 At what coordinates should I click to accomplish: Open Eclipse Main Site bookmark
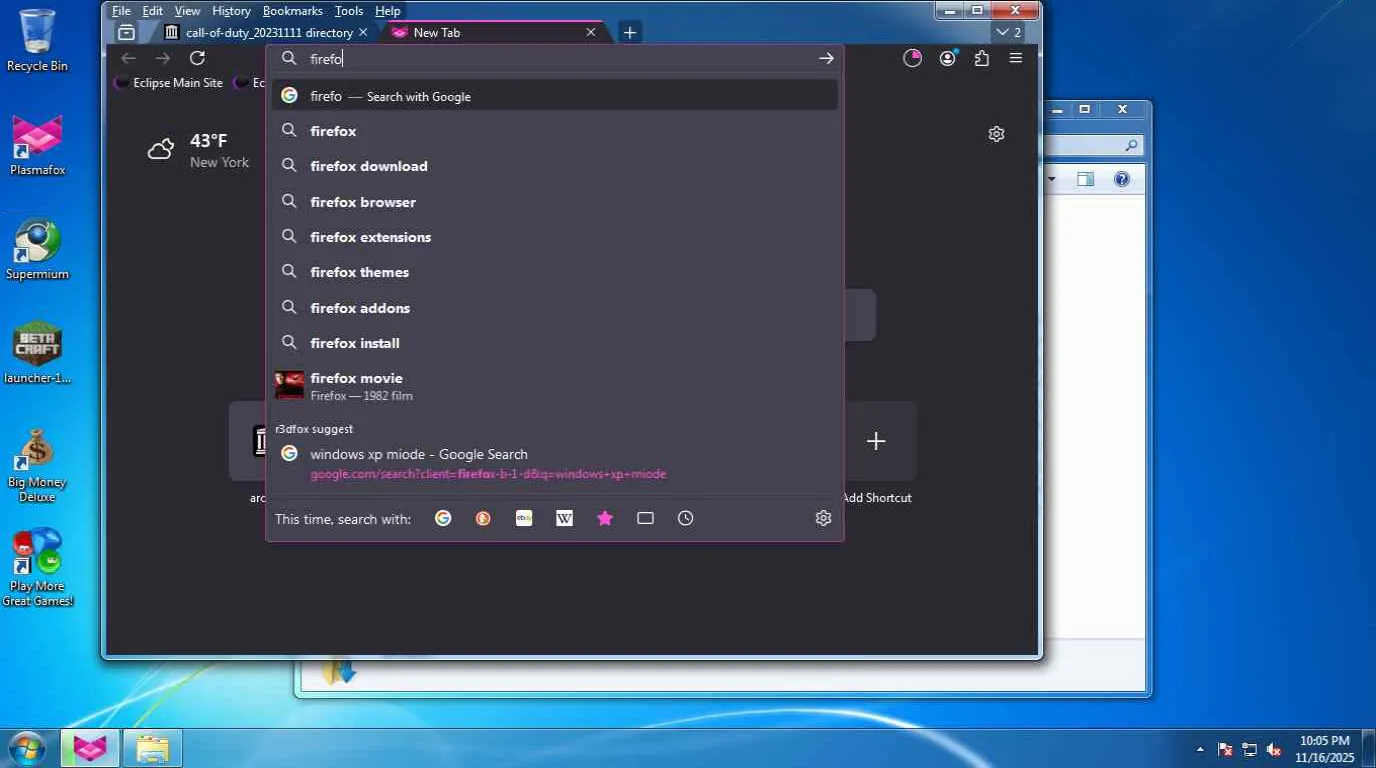tap(168, 83)
